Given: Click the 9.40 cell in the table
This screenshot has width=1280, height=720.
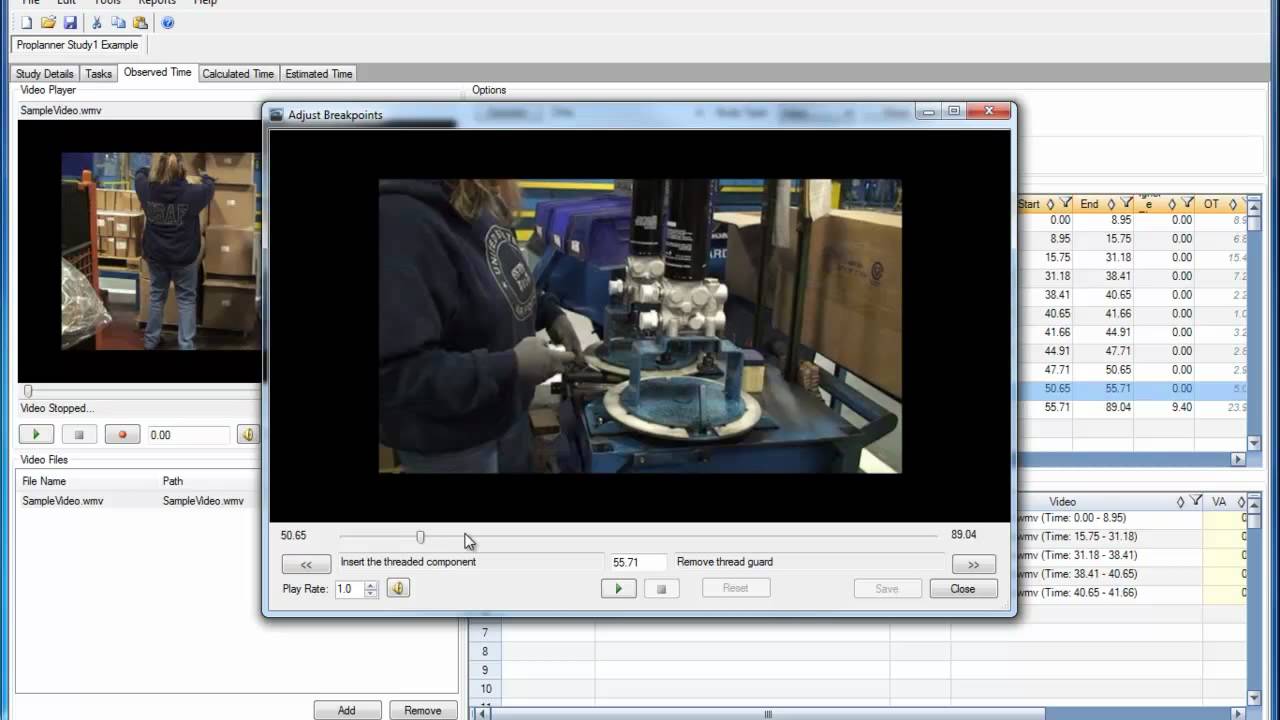Looking at the screenshot, I should 1164,407.
